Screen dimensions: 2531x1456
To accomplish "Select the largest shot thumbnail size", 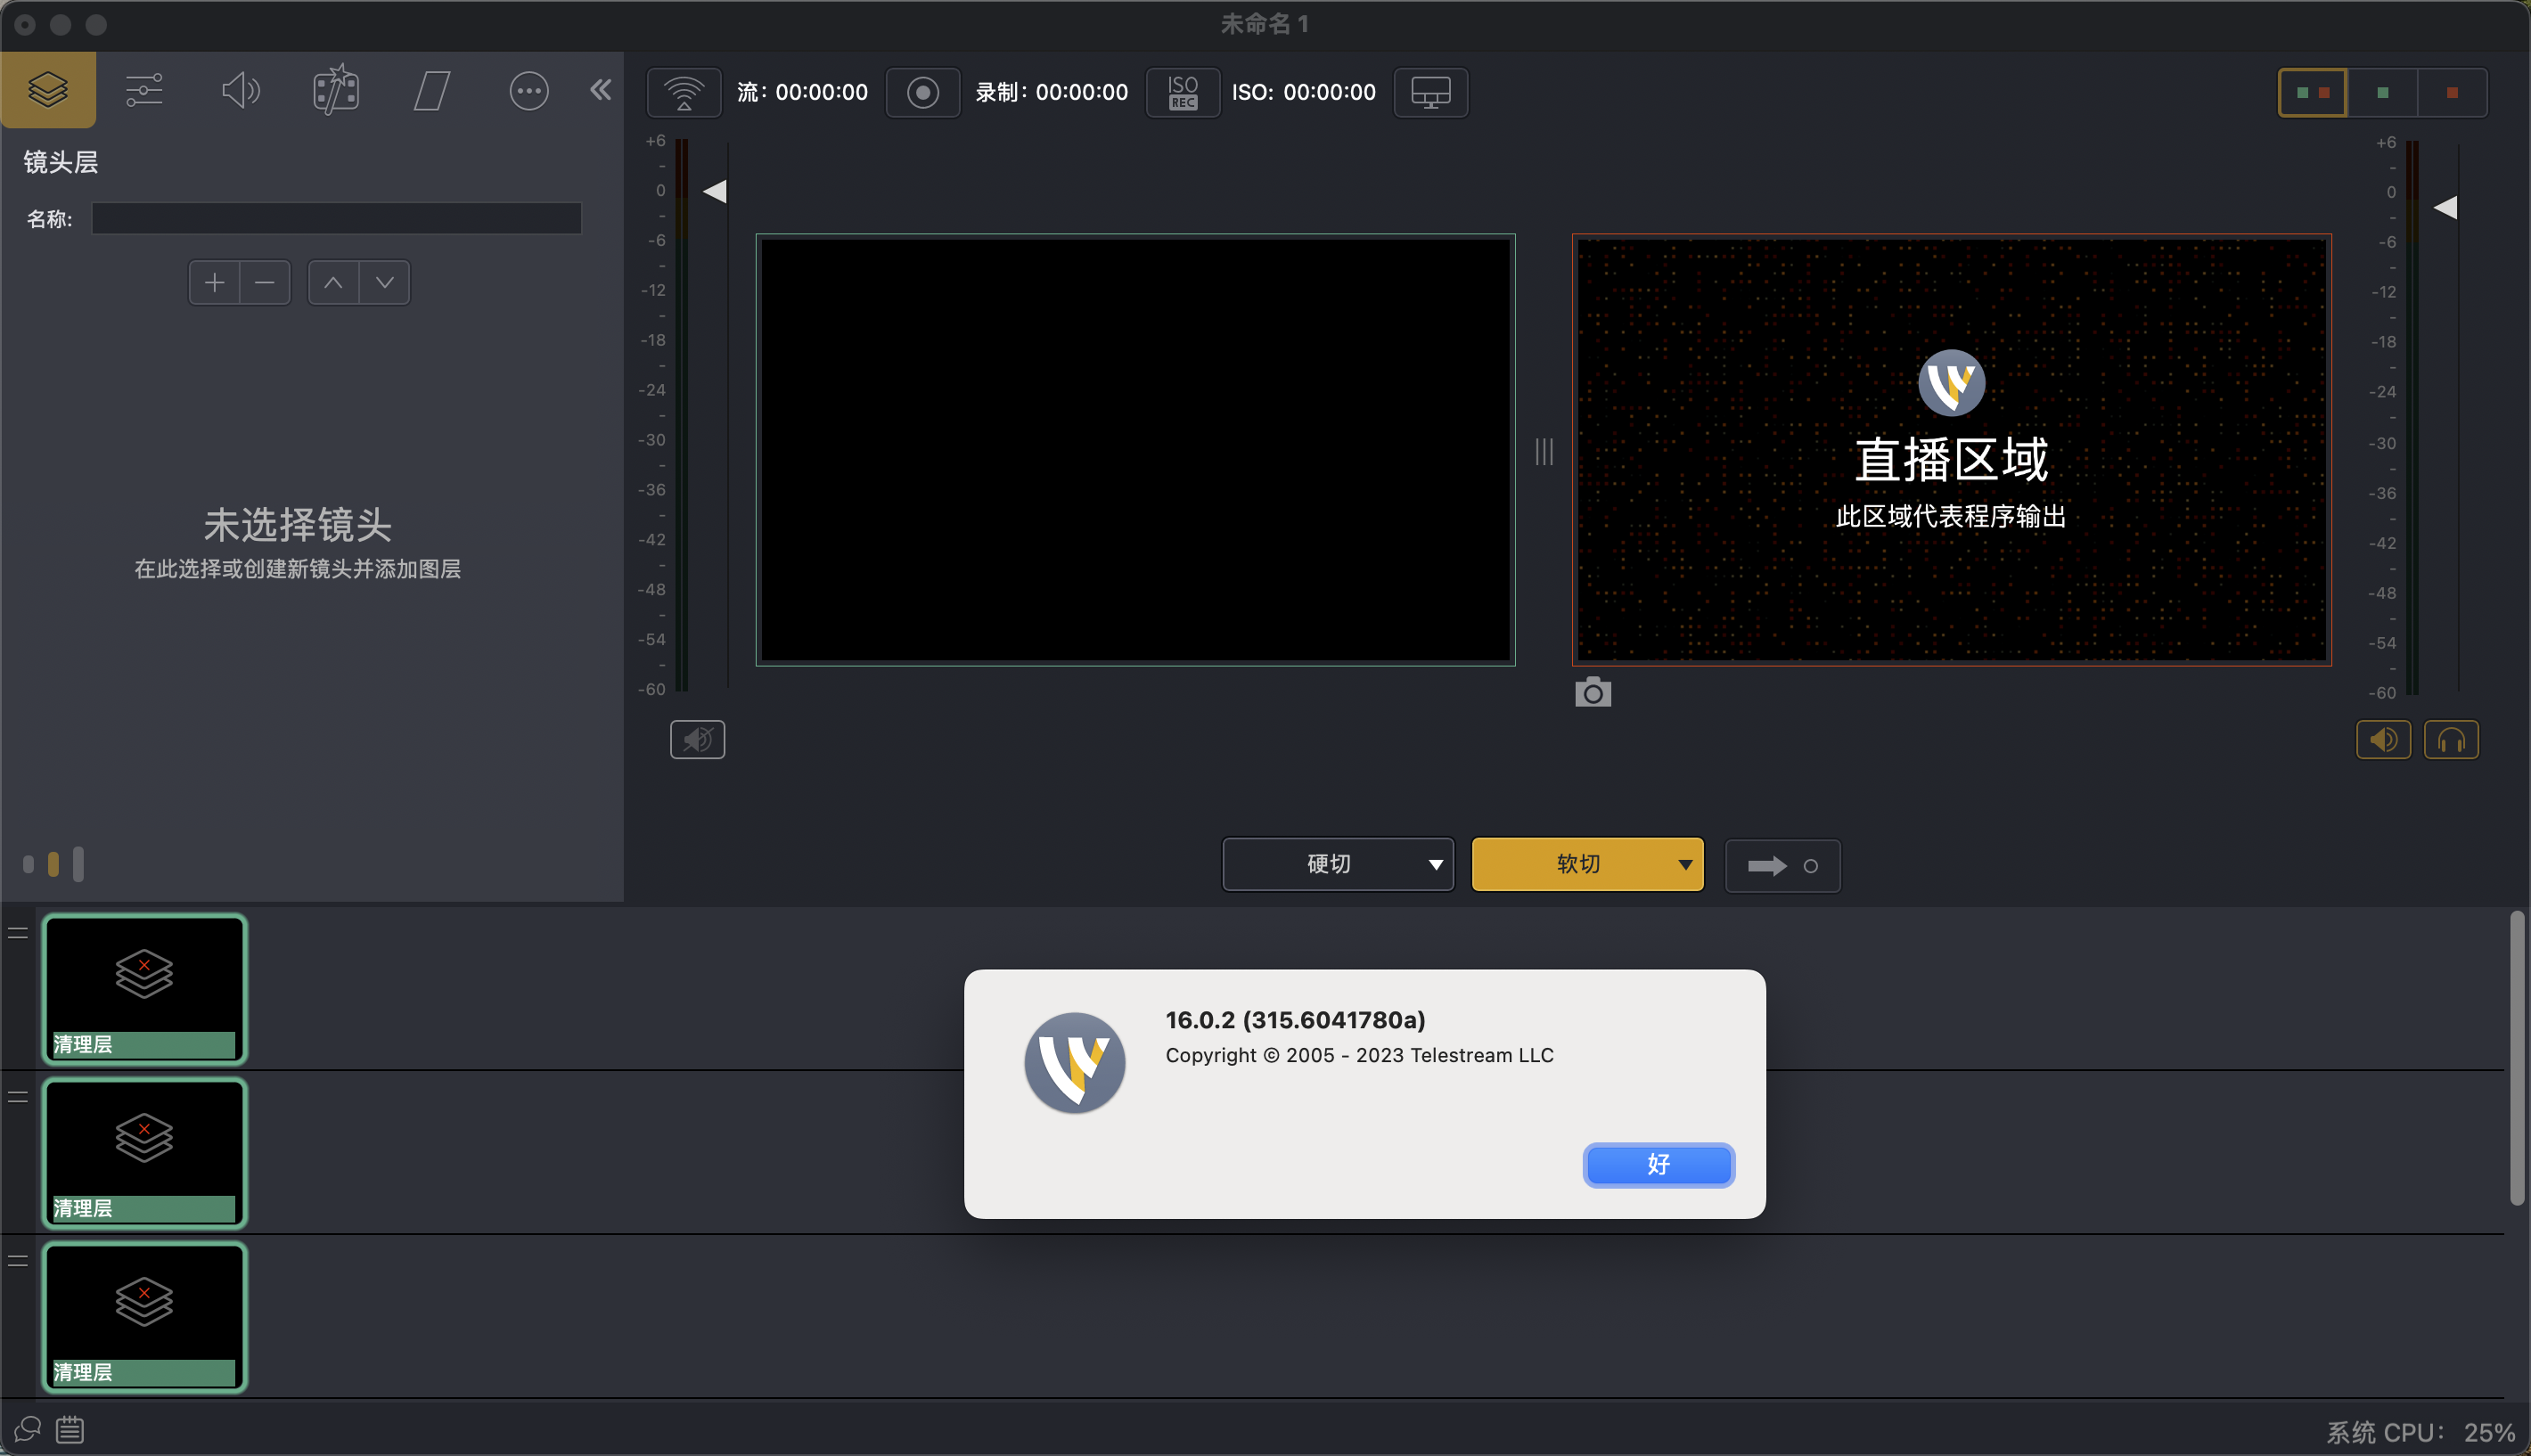I will (78, 864).
